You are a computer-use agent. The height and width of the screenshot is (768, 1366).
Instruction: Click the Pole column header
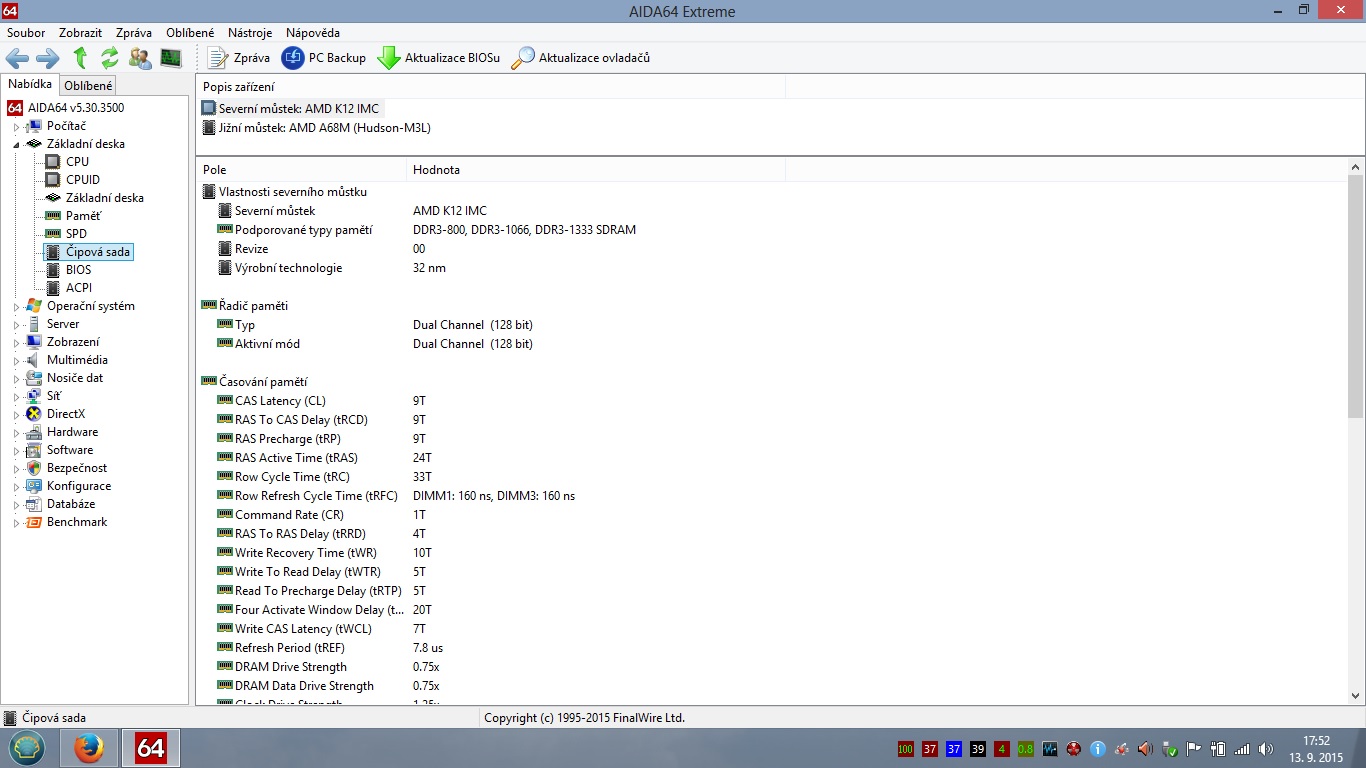[x=301, y=170]
